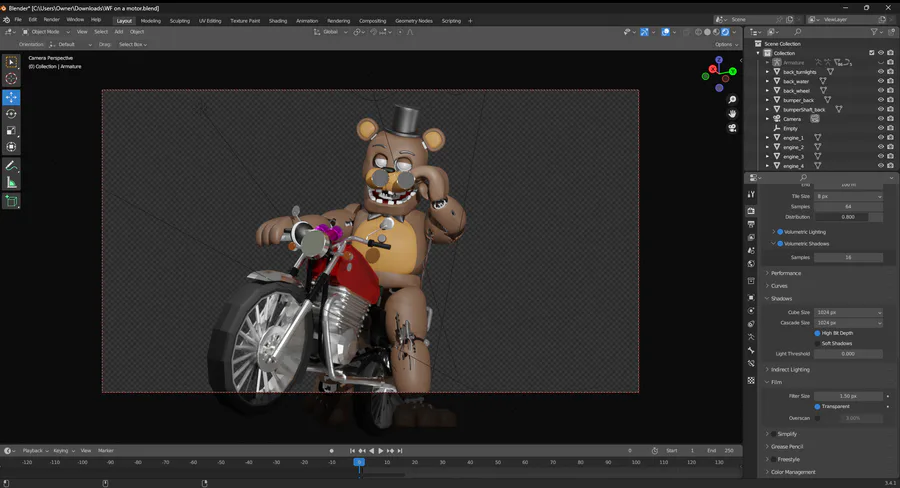
Task: Select the Scale tool
Action: 12,131
